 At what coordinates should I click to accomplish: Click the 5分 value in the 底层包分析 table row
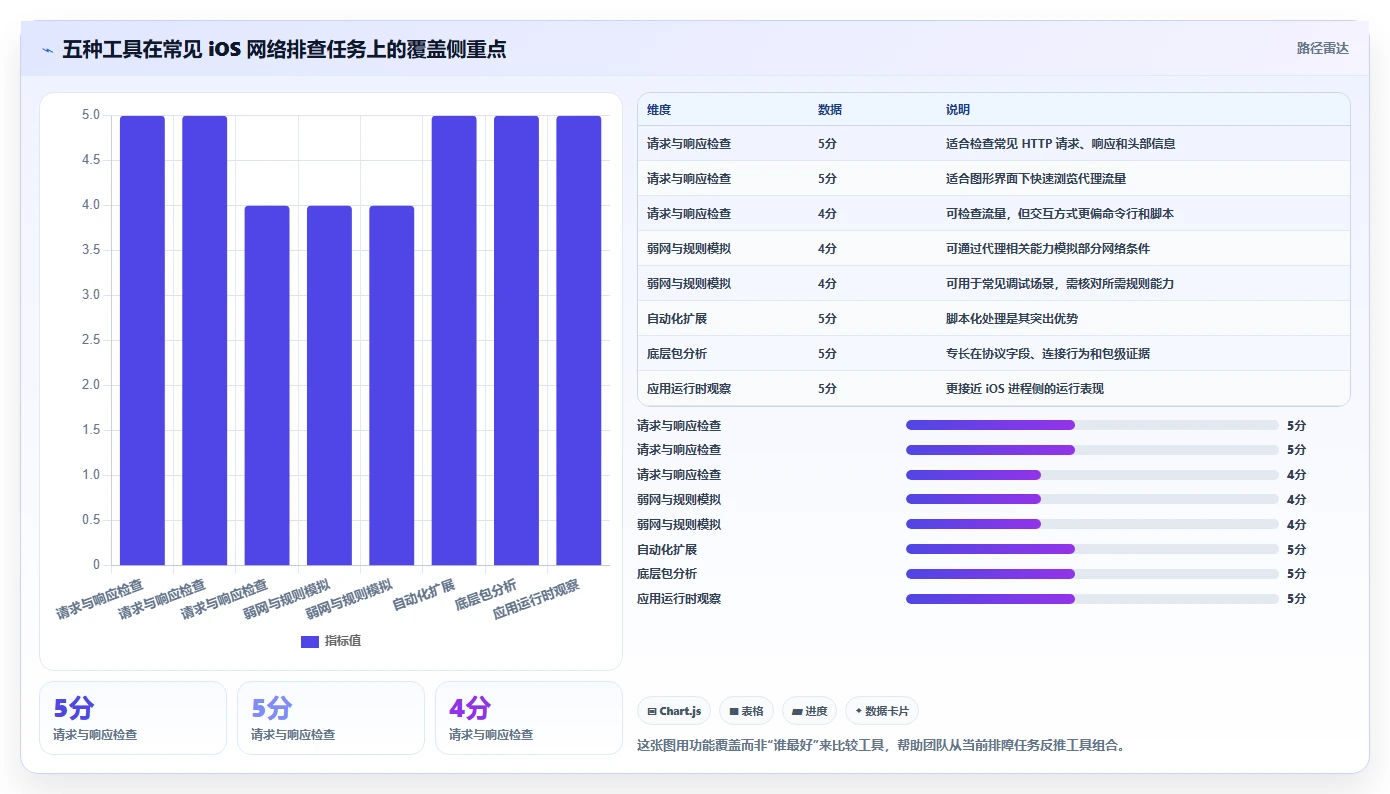827,354
